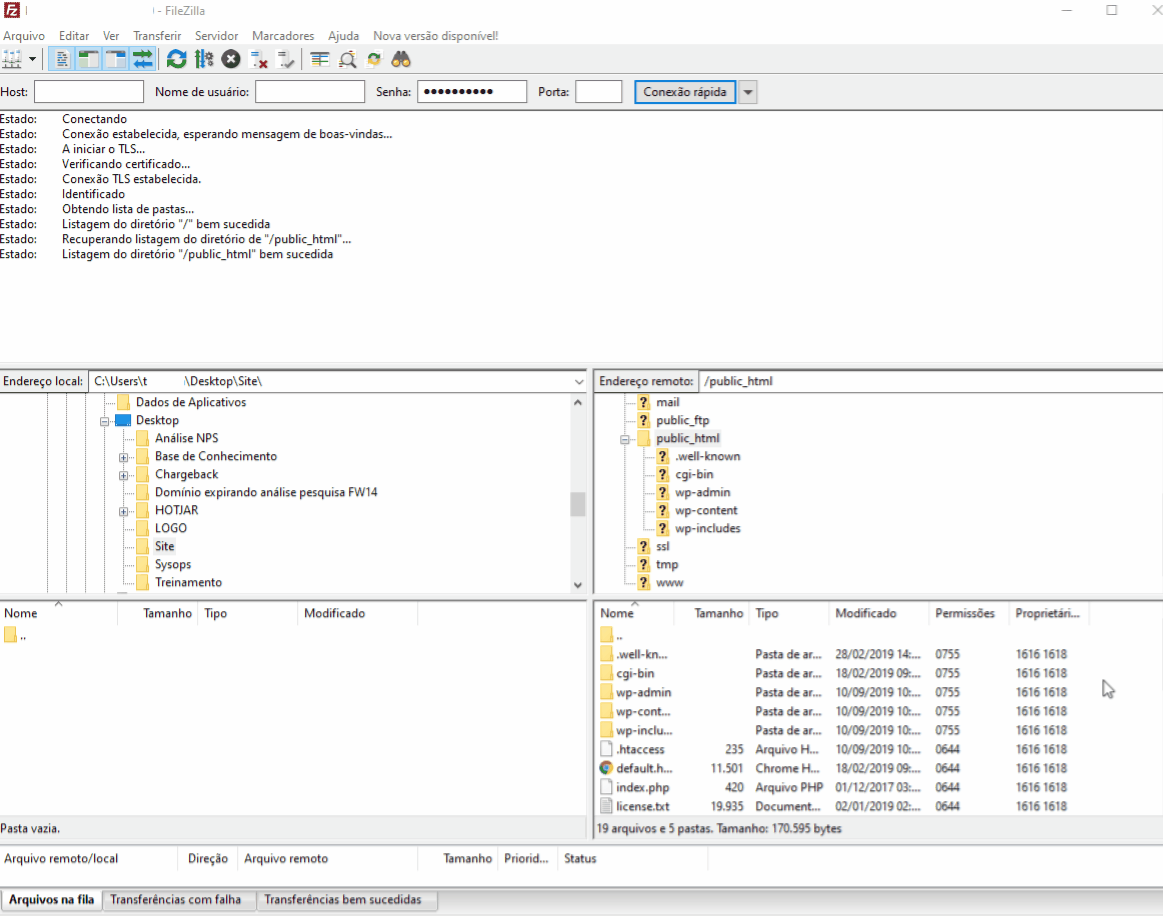Select the Site folder in local tree
Screen dimensions: 1163x916
[x=165, y=547]
